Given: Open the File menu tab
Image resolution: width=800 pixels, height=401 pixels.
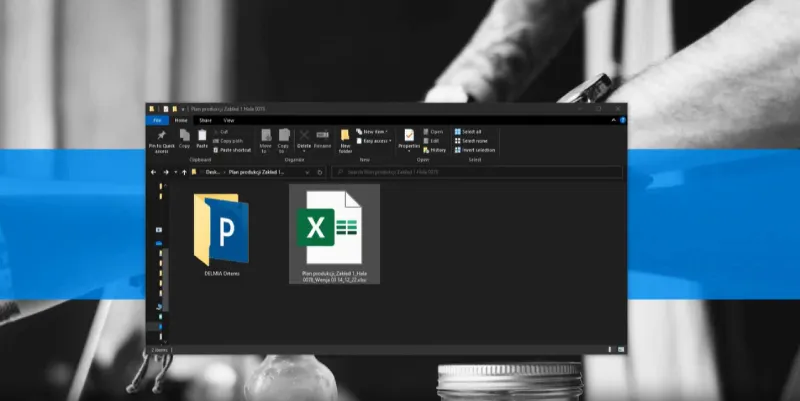Looking at the screenshot, I should pos(157,120).
